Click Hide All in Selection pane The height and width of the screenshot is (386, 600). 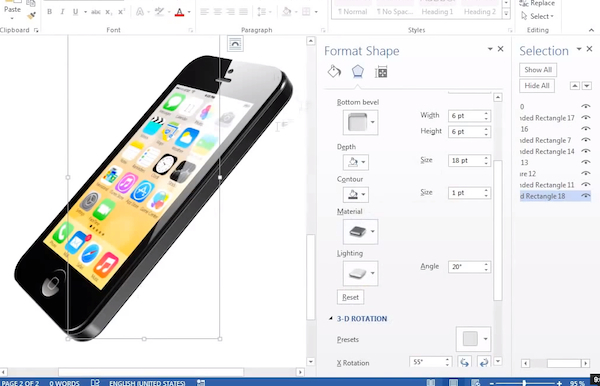(537, 86)
